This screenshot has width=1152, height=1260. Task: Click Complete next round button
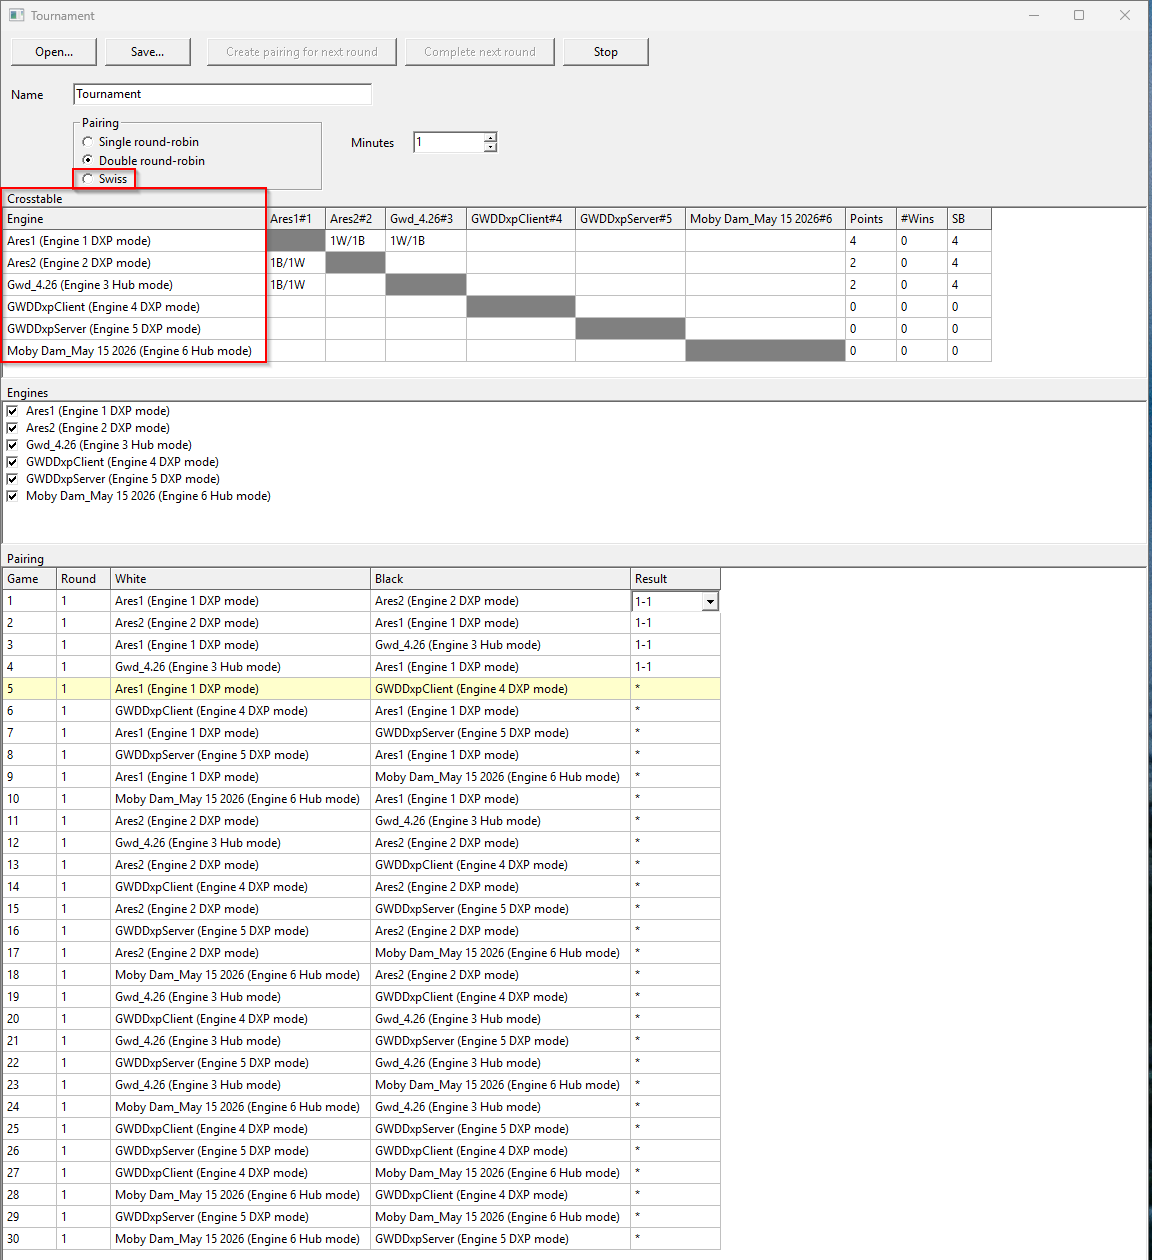pyautogui.click(x=480, y=52)
